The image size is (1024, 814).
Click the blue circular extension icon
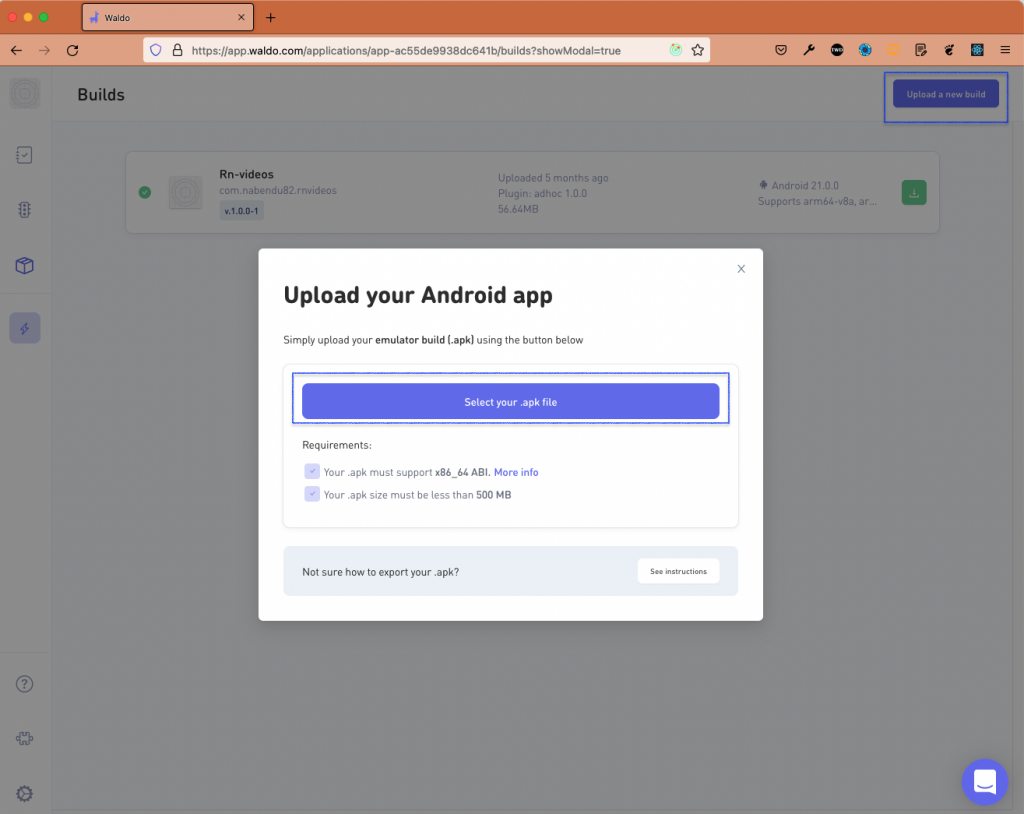coord(865,50)
